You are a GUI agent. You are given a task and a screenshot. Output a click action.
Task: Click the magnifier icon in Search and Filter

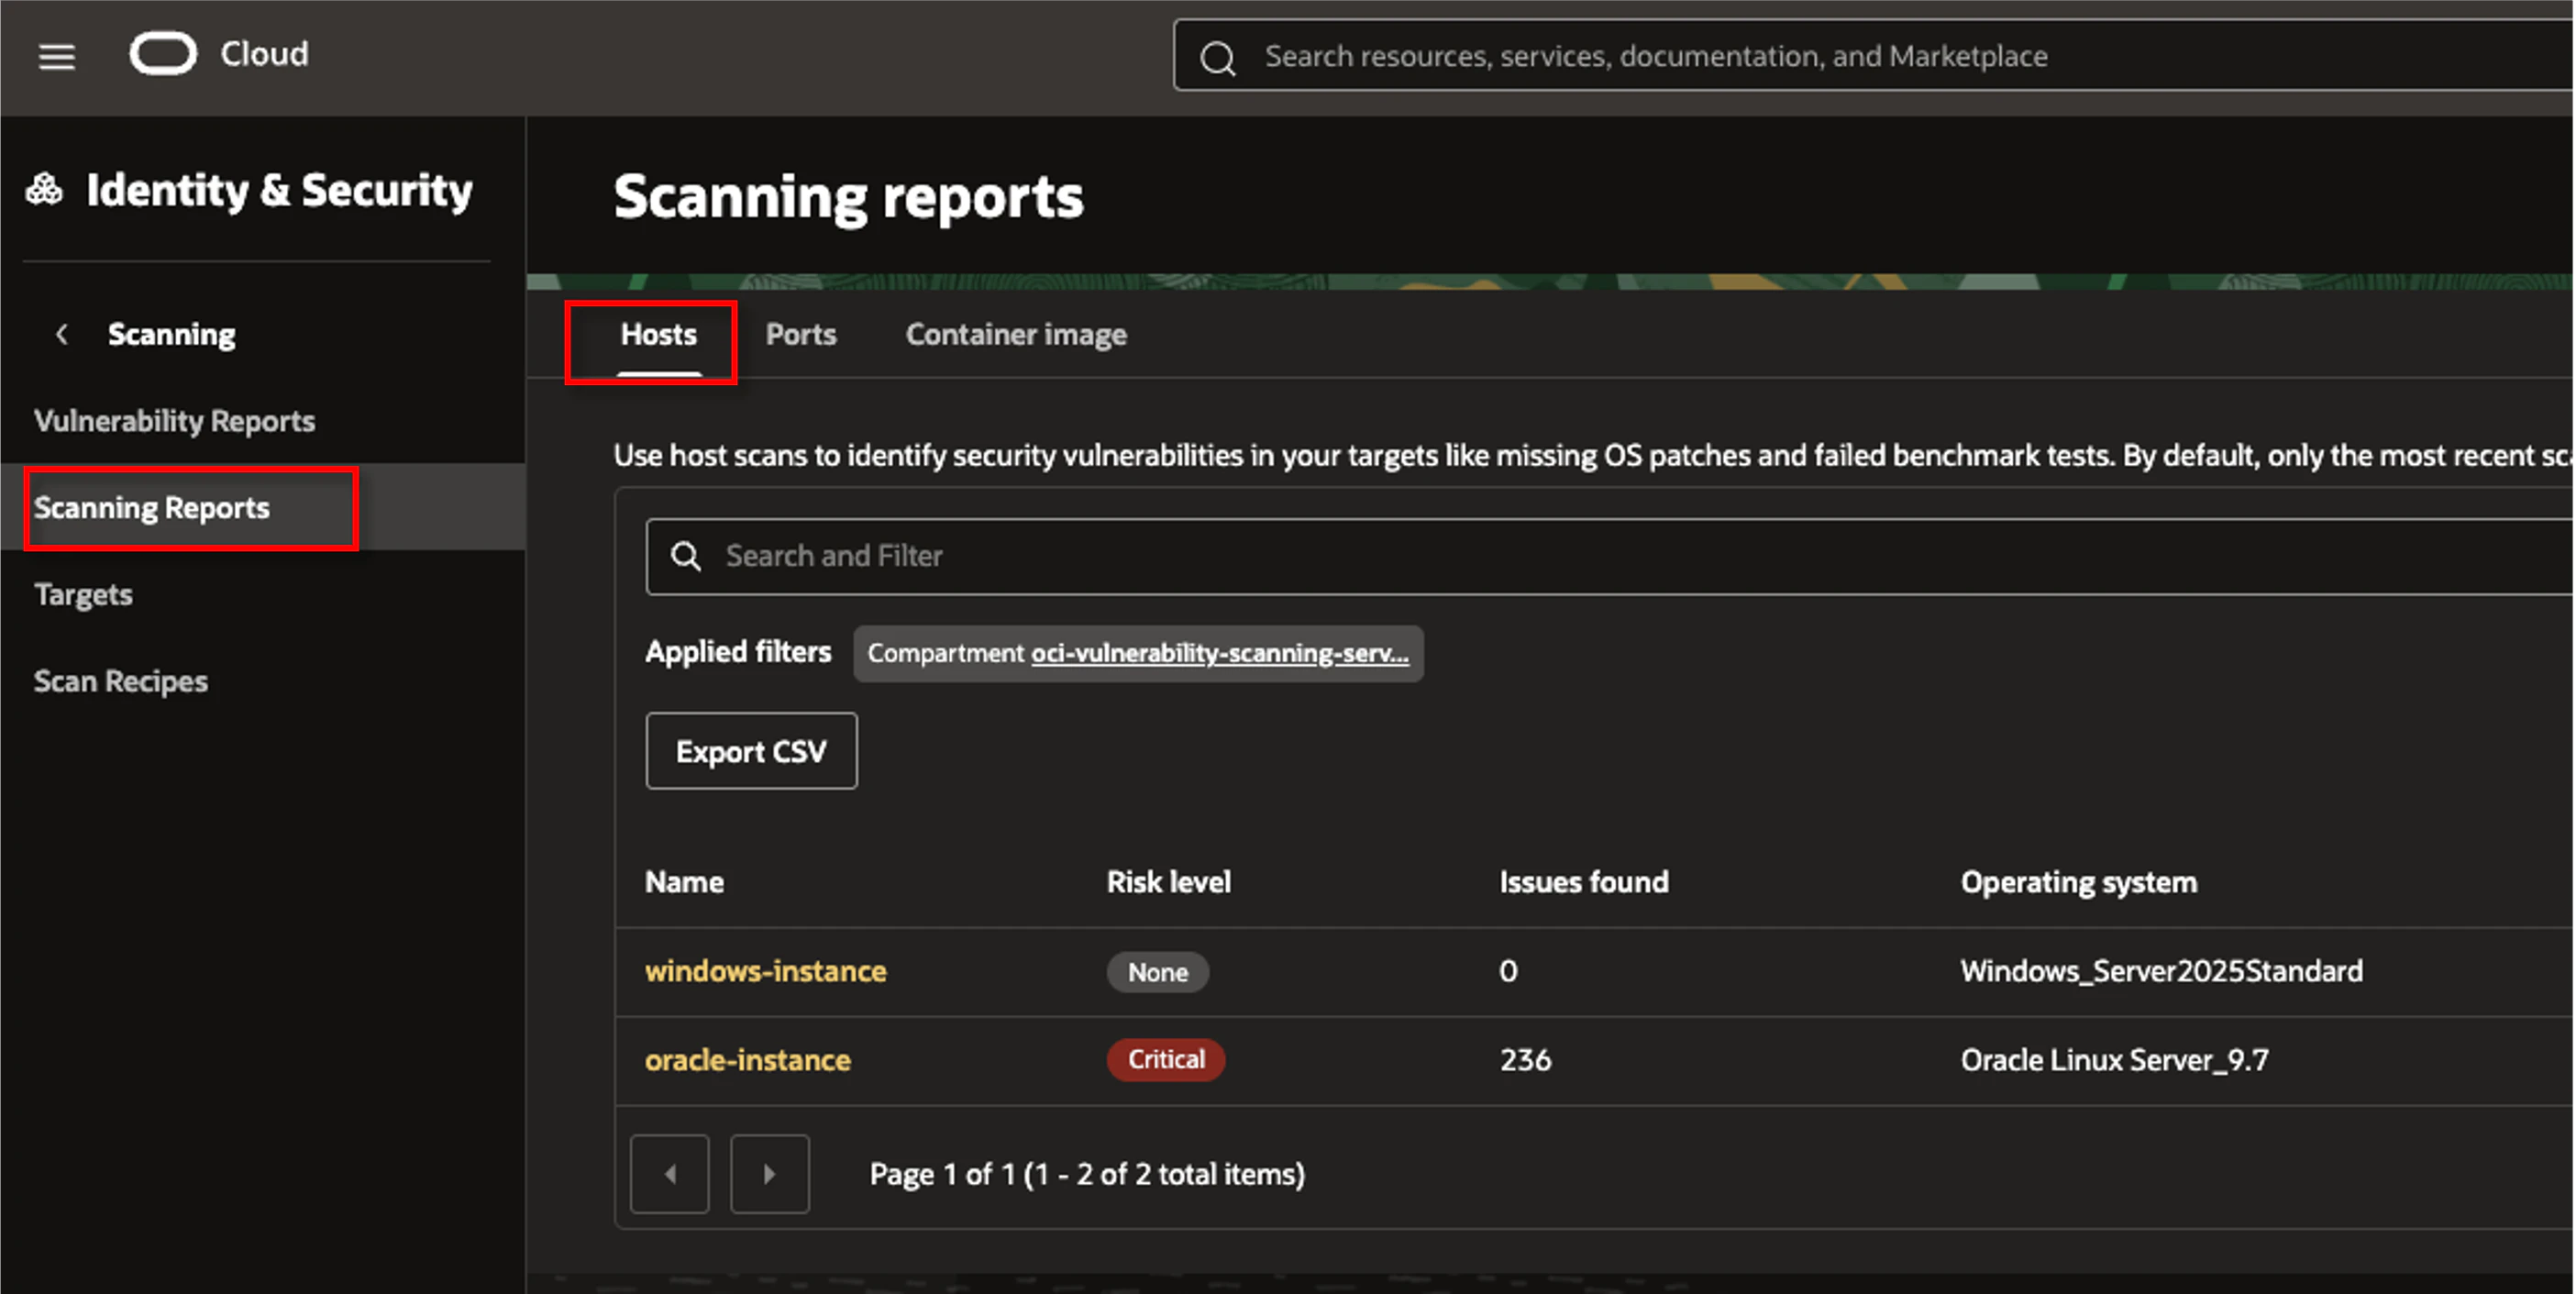point(686,556)
